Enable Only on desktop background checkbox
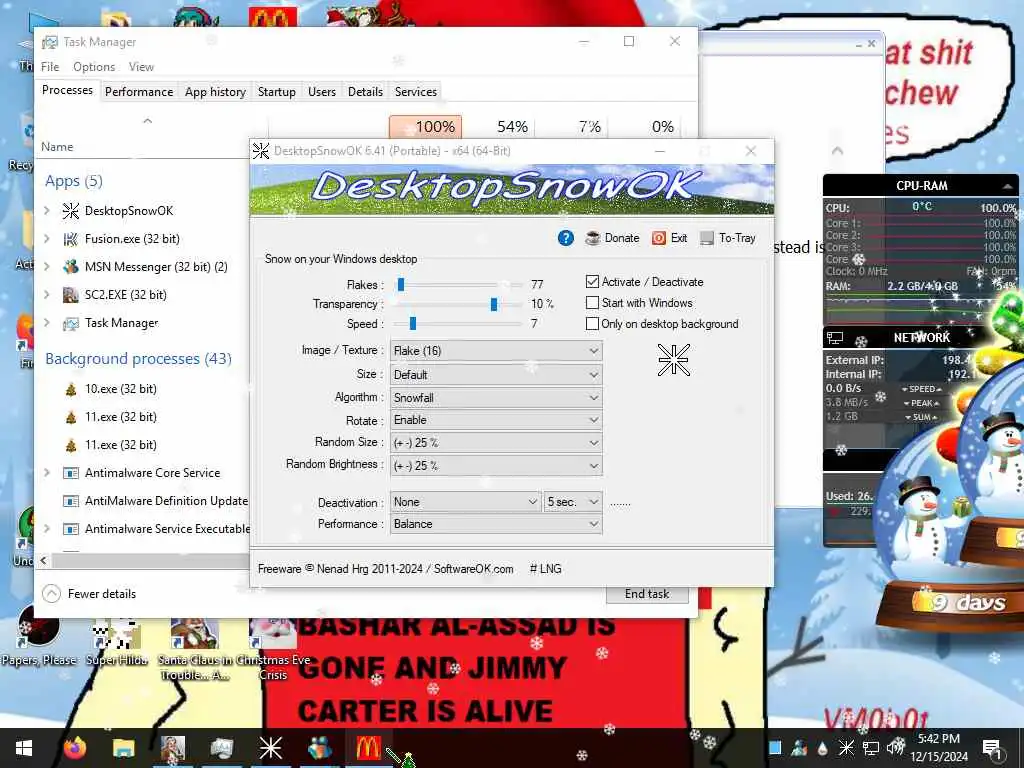 click(592, 323)
